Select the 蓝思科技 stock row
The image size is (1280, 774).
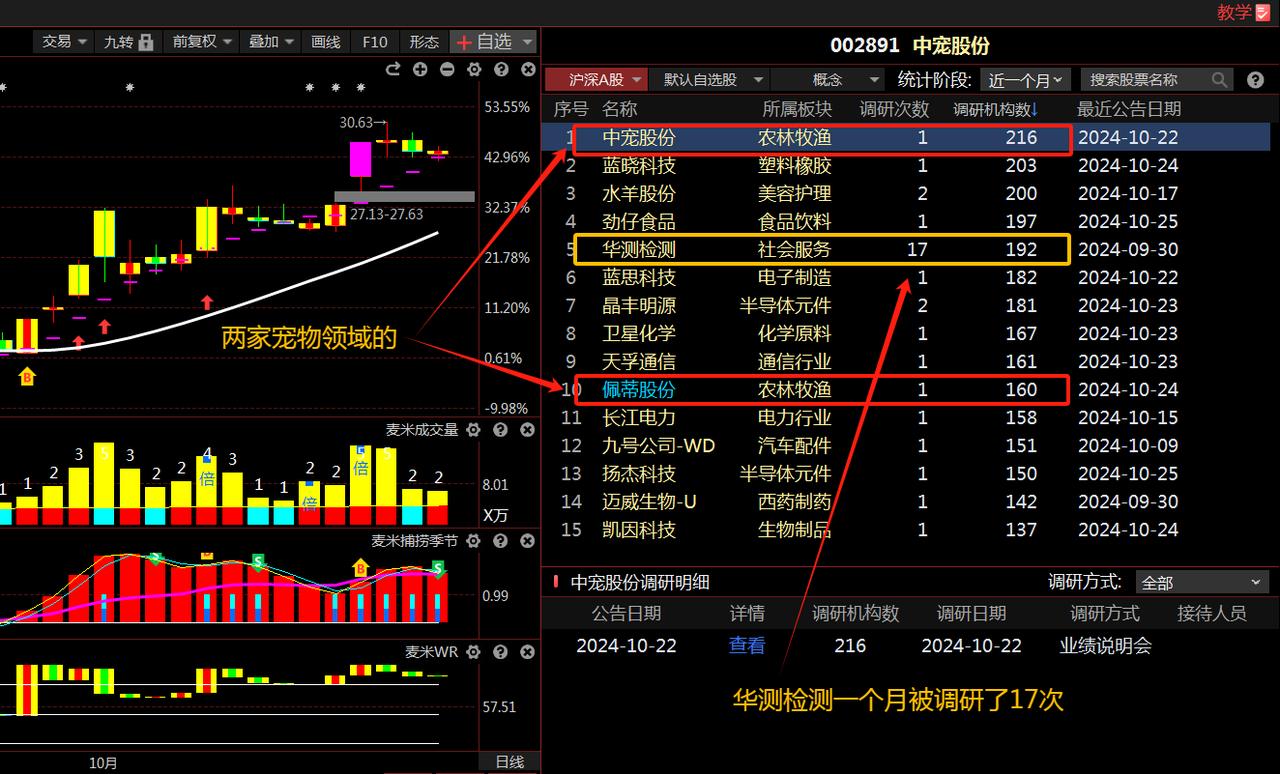tap(906, 278)
